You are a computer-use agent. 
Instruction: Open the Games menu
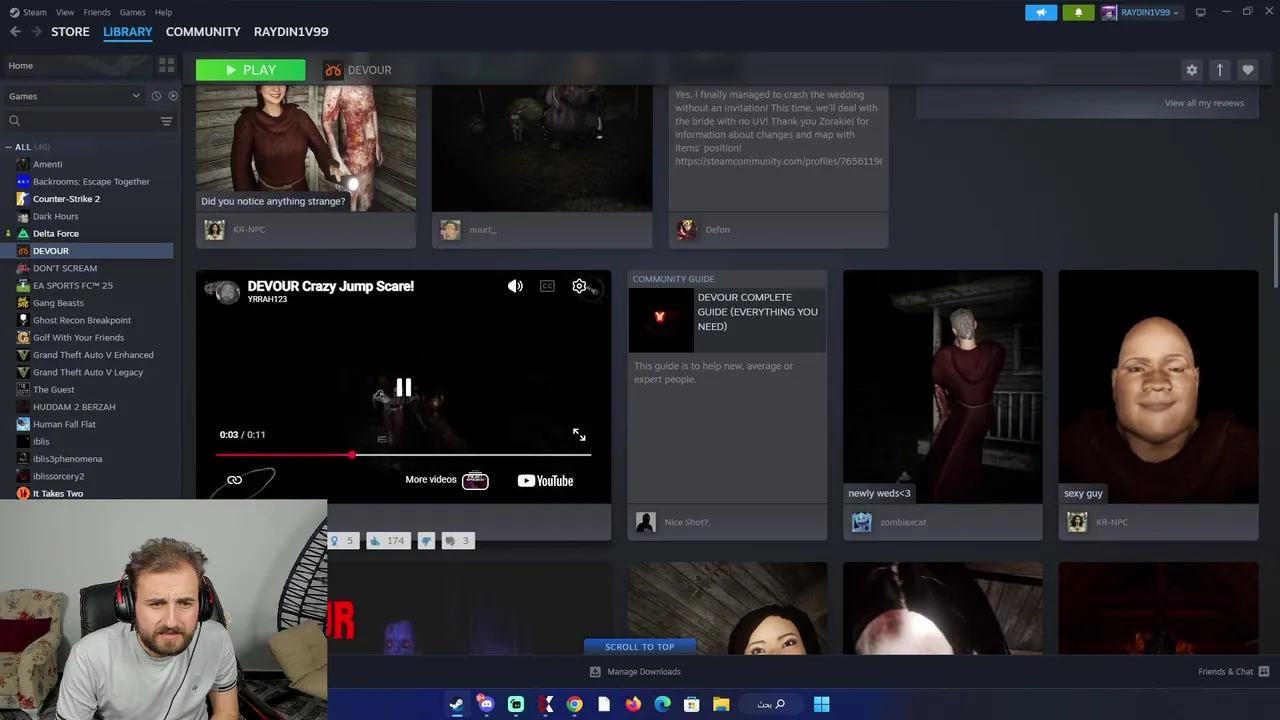click(132, 12)
